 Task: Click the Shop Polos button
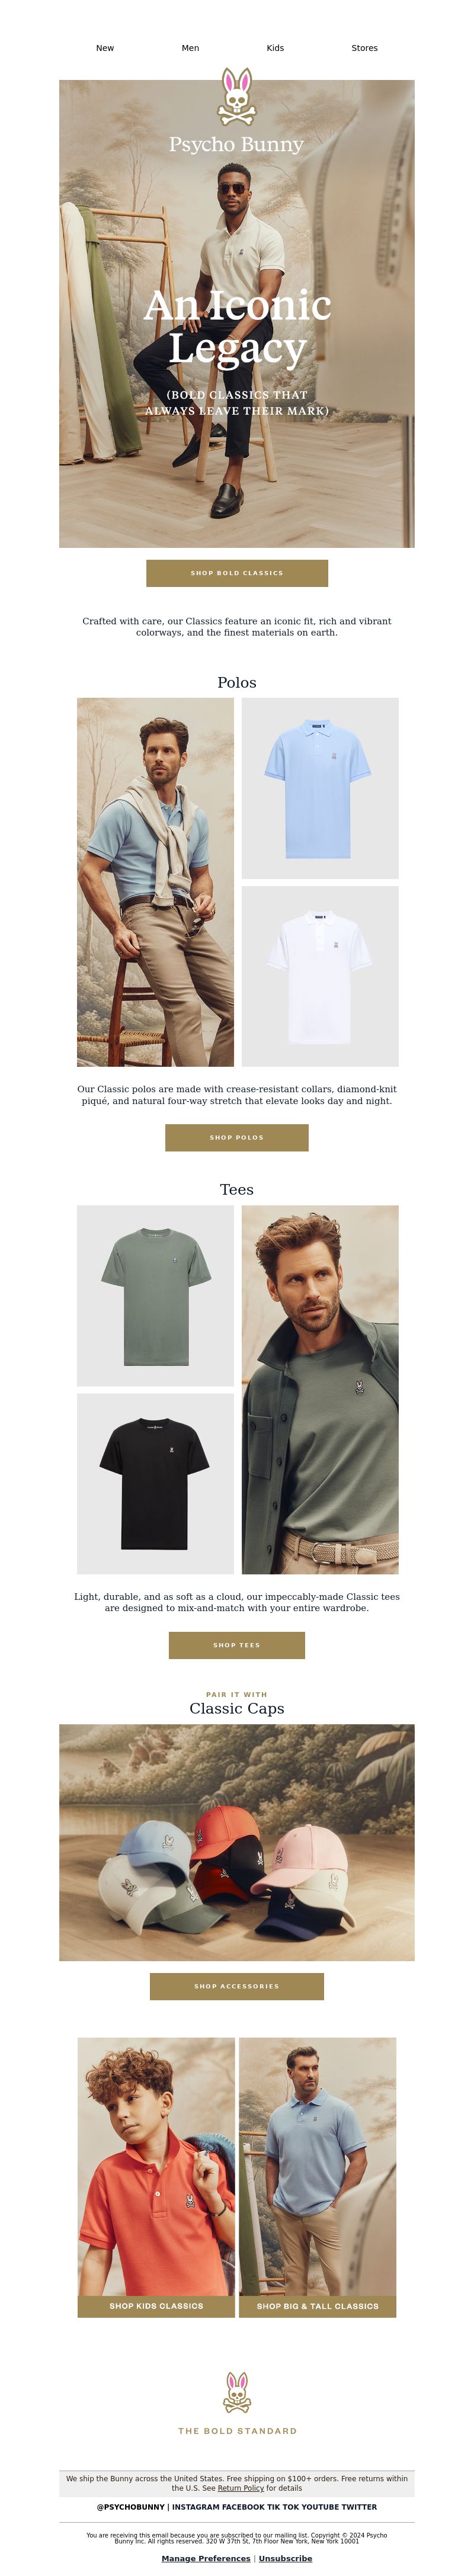coord(237,1137)
